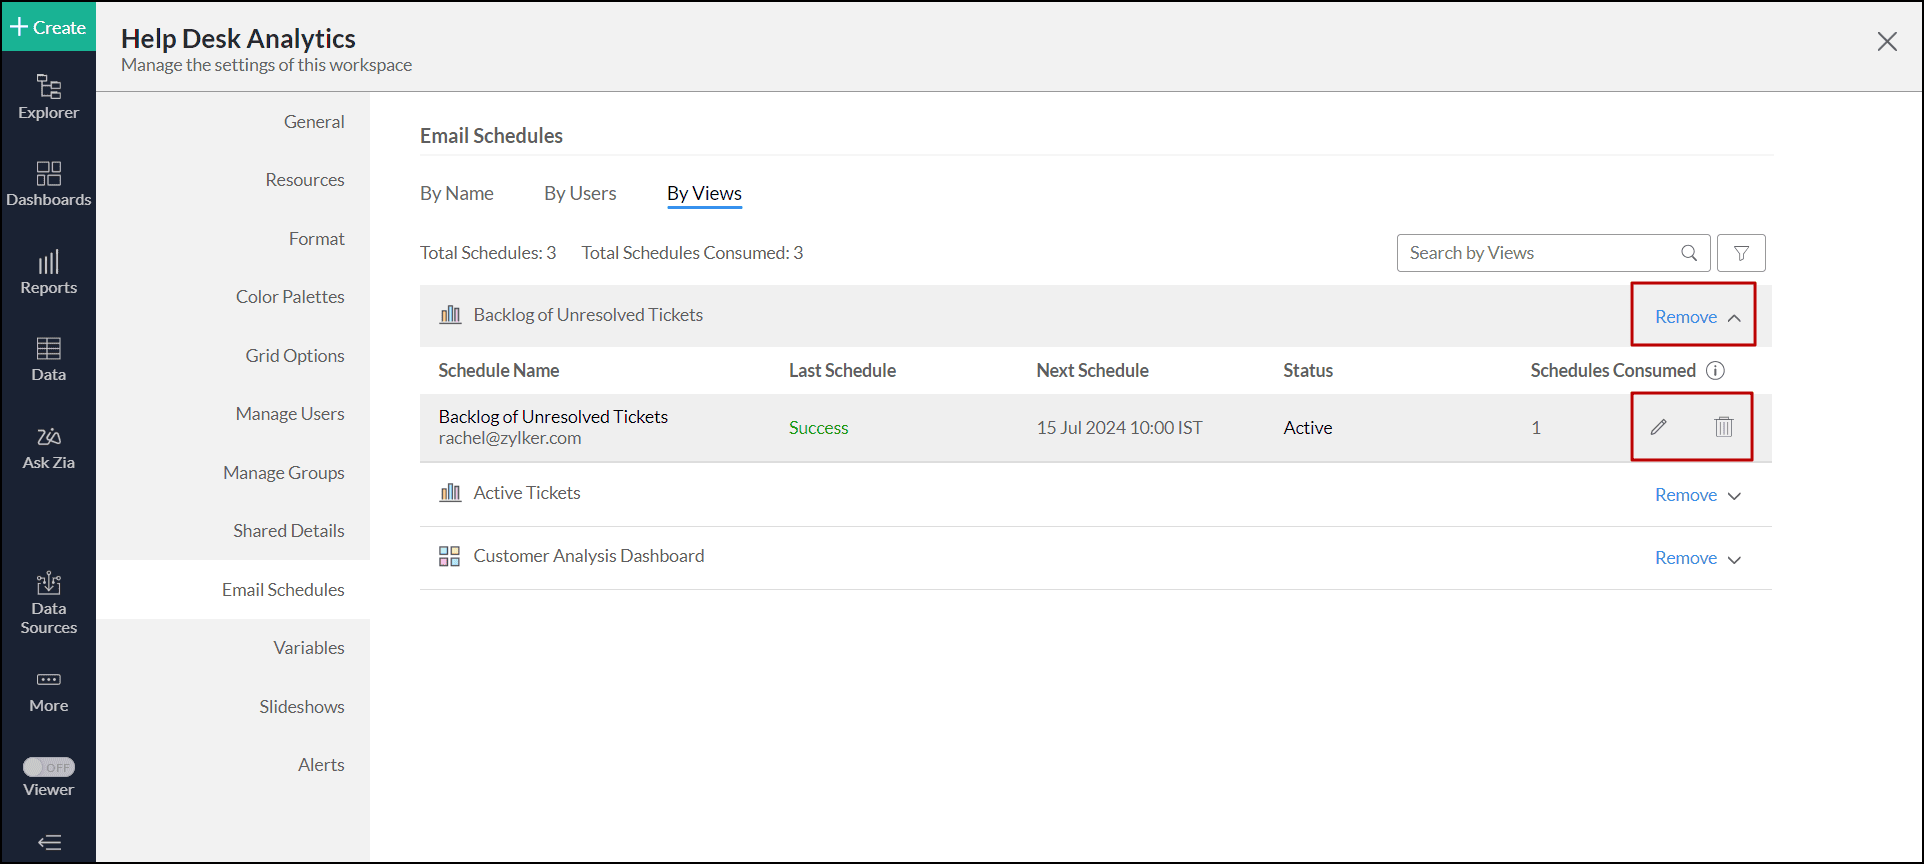
Task: Open Reports from the left sidebar
Action: pyautogui.click(x=48, y=272)
